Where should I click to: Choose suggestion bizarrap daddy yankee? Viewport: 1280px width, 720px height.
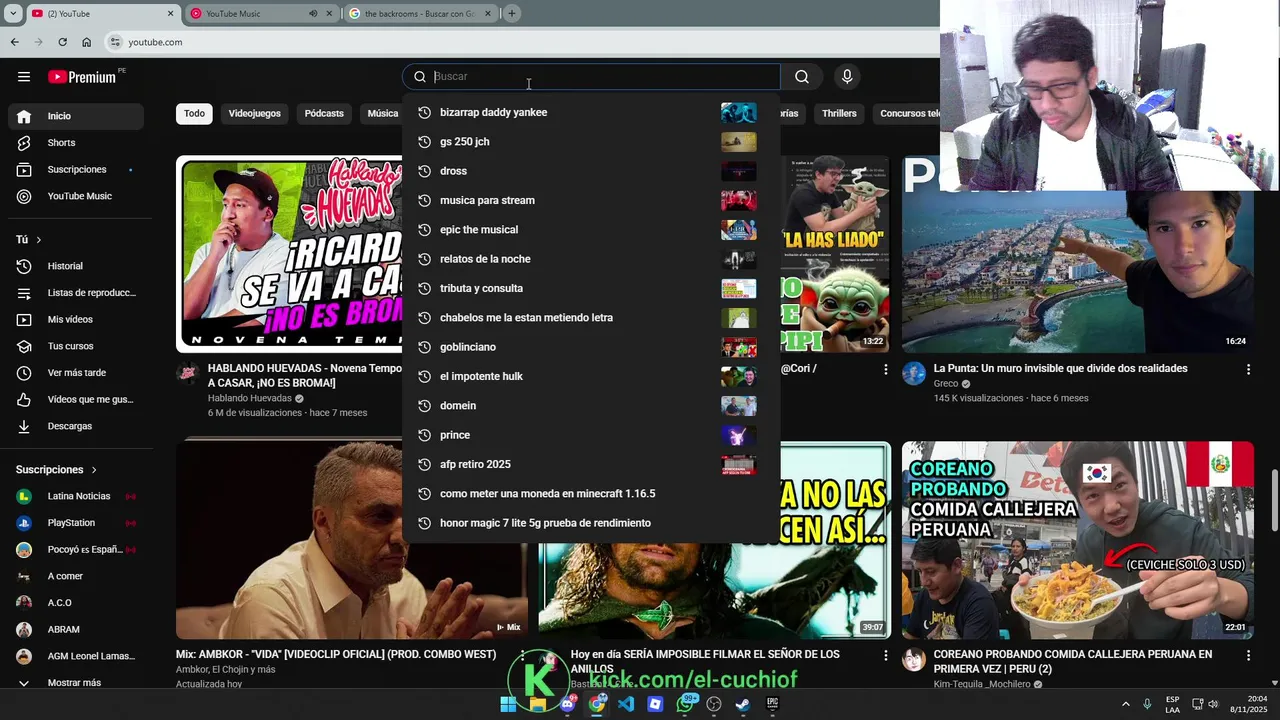pyautogui.click(x=591, y=113)
